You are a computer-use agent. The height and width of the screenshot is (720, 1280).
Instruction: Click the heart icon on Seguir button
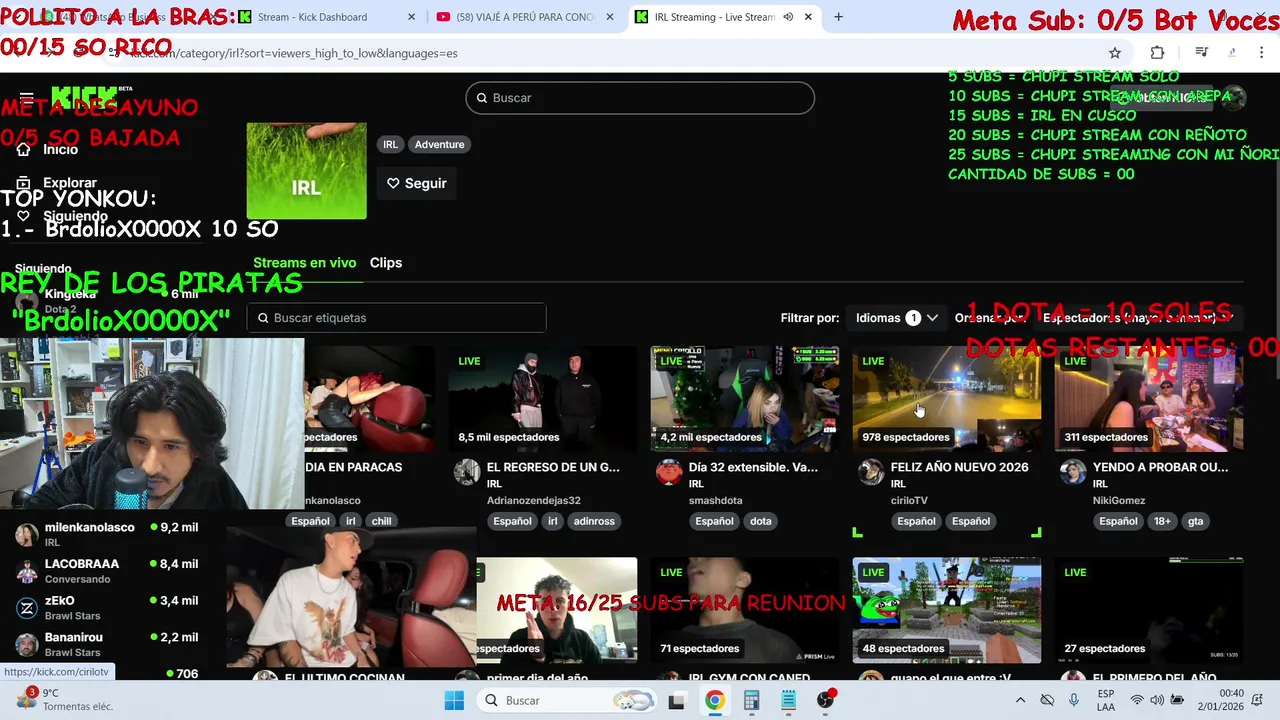[x=393, y=183]
